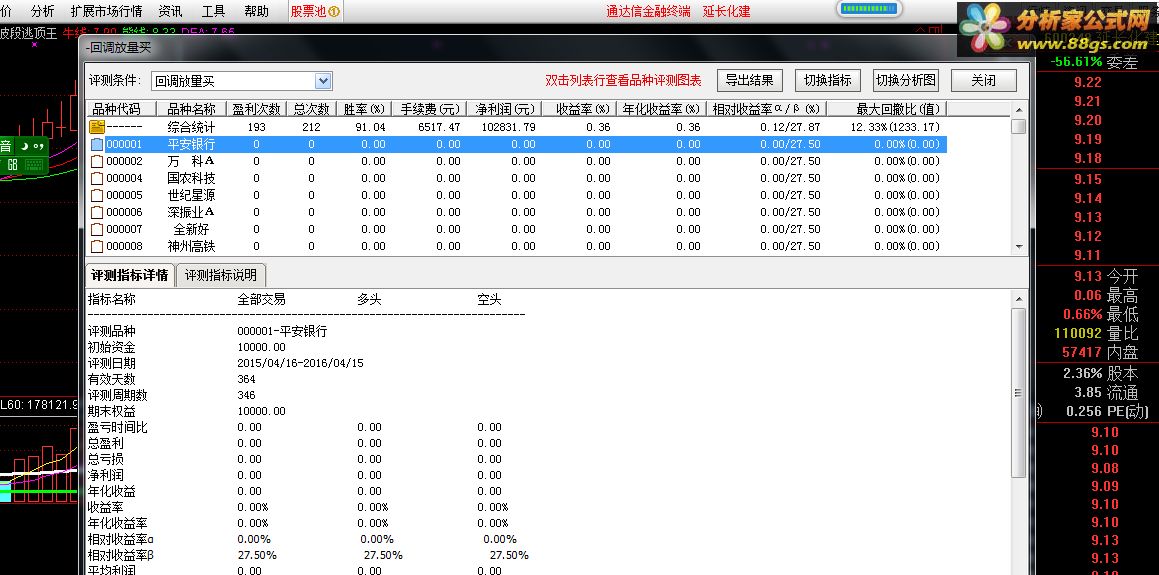Click the 初始资金 value 10000.00
This screenshot has height=575, width=1159.
(262, 347)
